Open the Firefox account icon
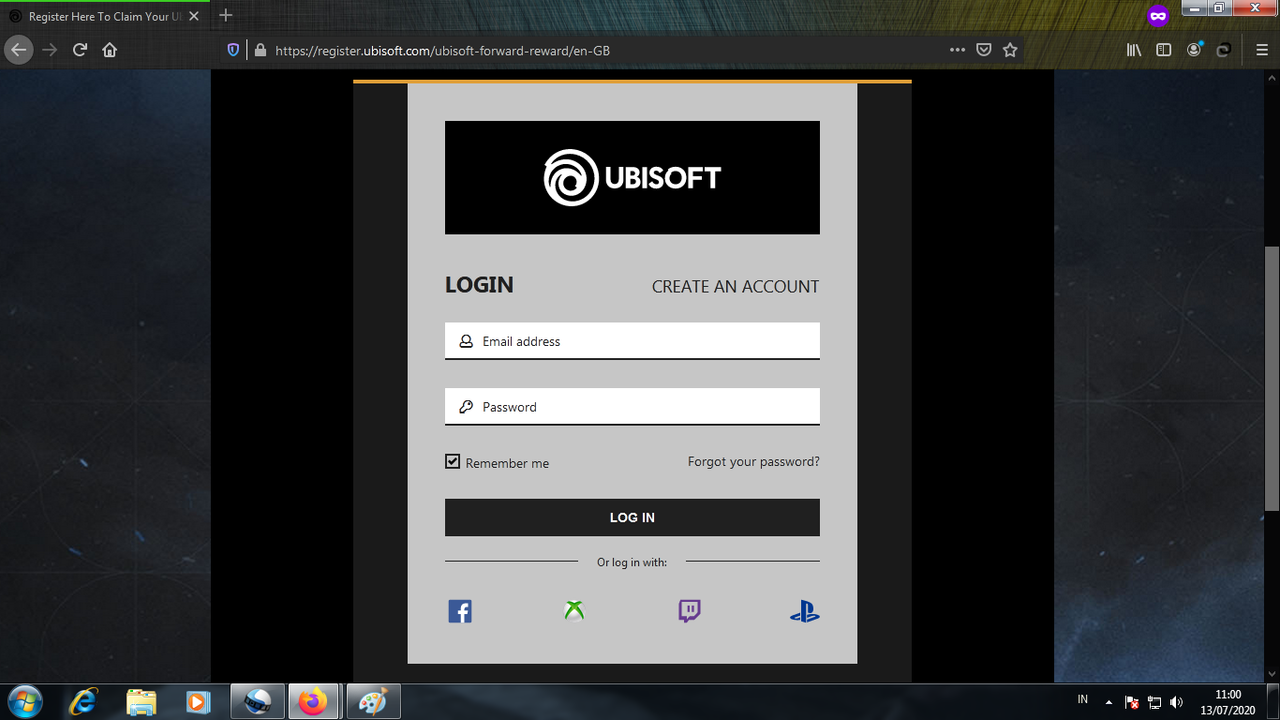1280x720 pixels. [1195, 50]
